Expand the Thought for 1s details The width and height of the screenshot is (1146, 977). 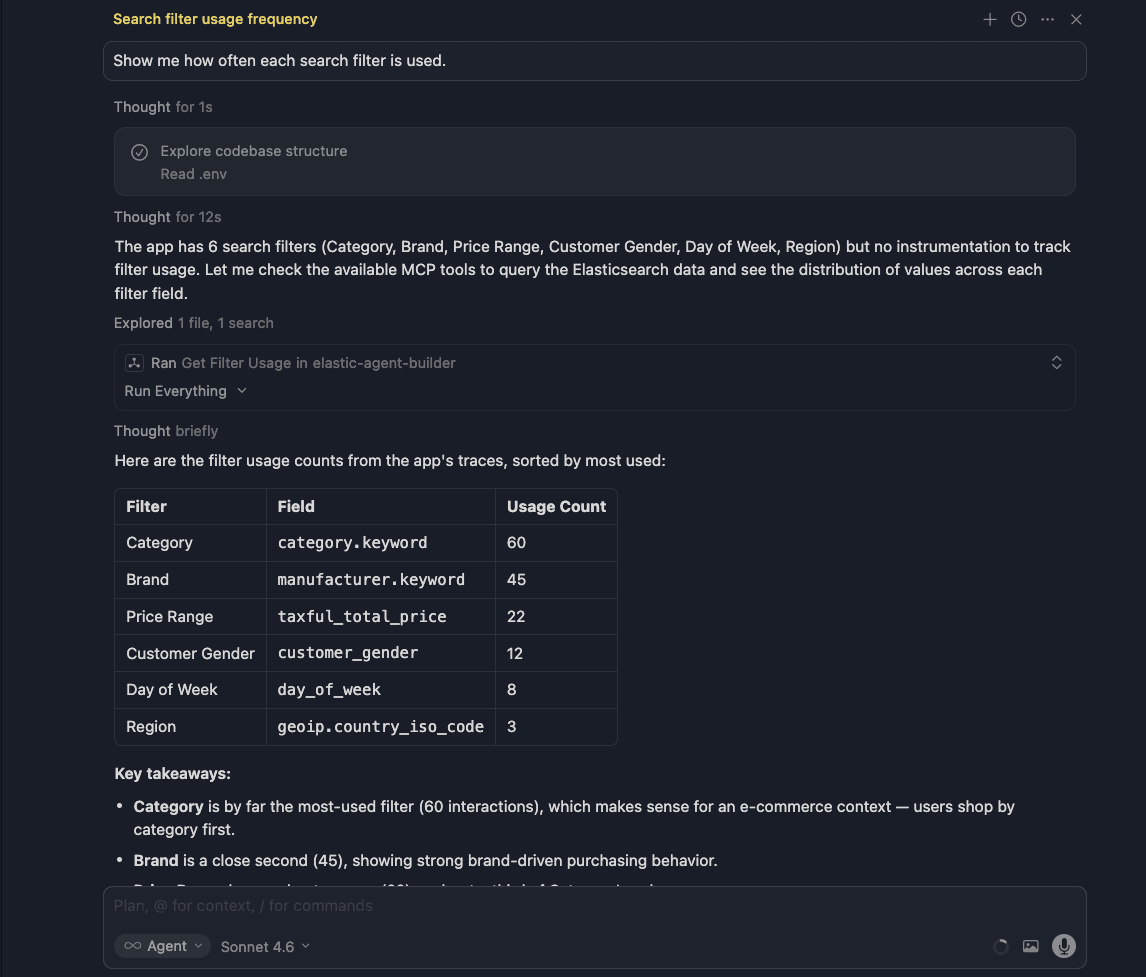[x=163, y=106]
